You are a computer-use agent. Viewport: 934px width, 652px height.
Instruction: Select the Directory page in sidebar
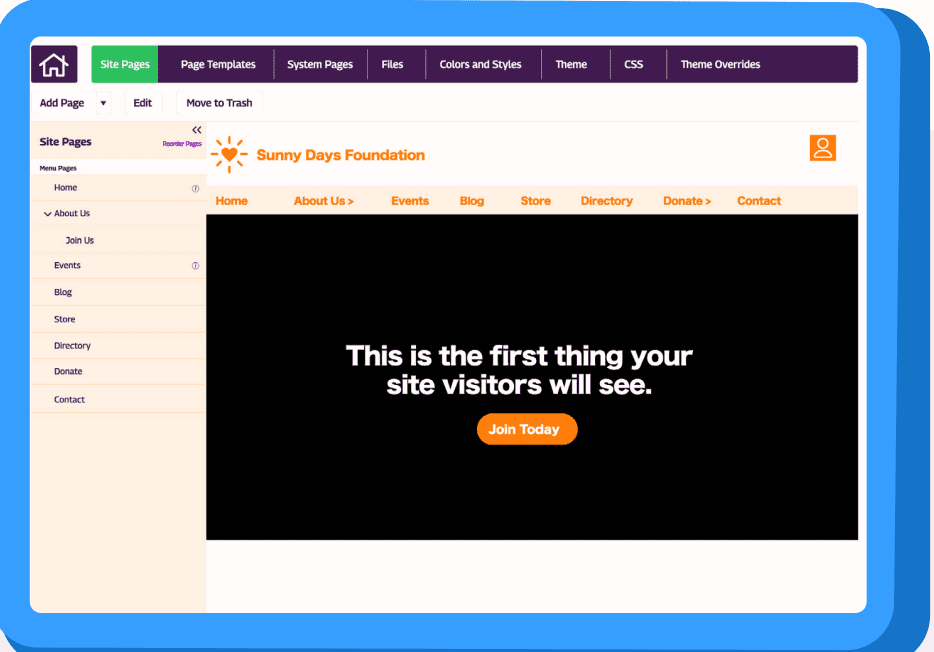pyautogui.click(x=72, y=346)
